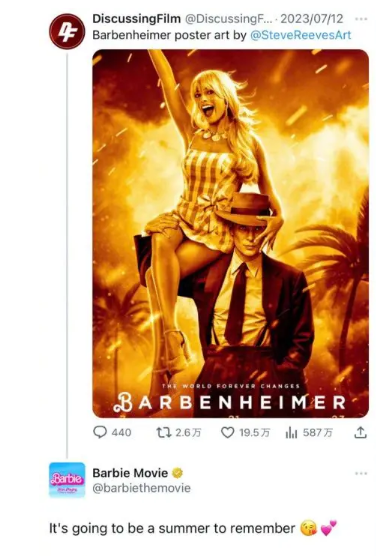376x556 pixels.
Task: Open more options on DiscussingFilm tweet
Action: pos(361,19)
